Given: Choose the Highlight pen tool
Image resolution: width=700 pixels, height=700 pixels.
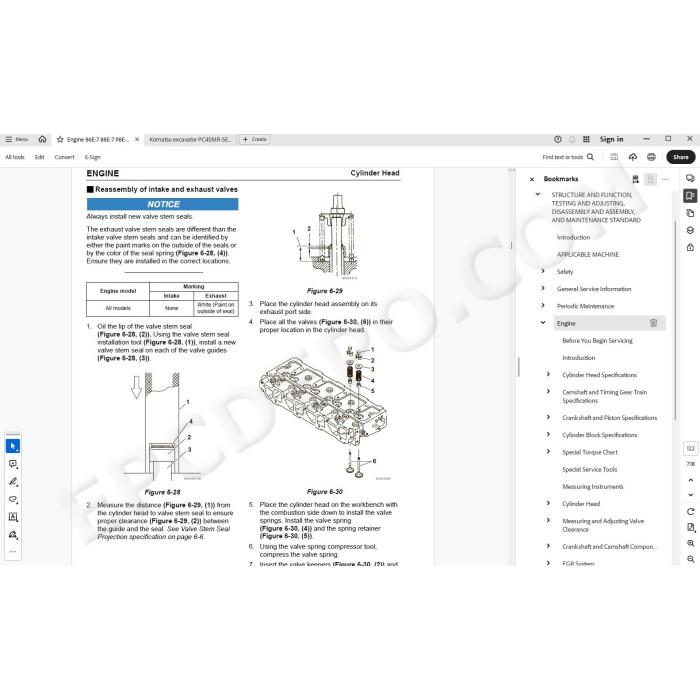Looking at the screenshot, I should [13, 481].
